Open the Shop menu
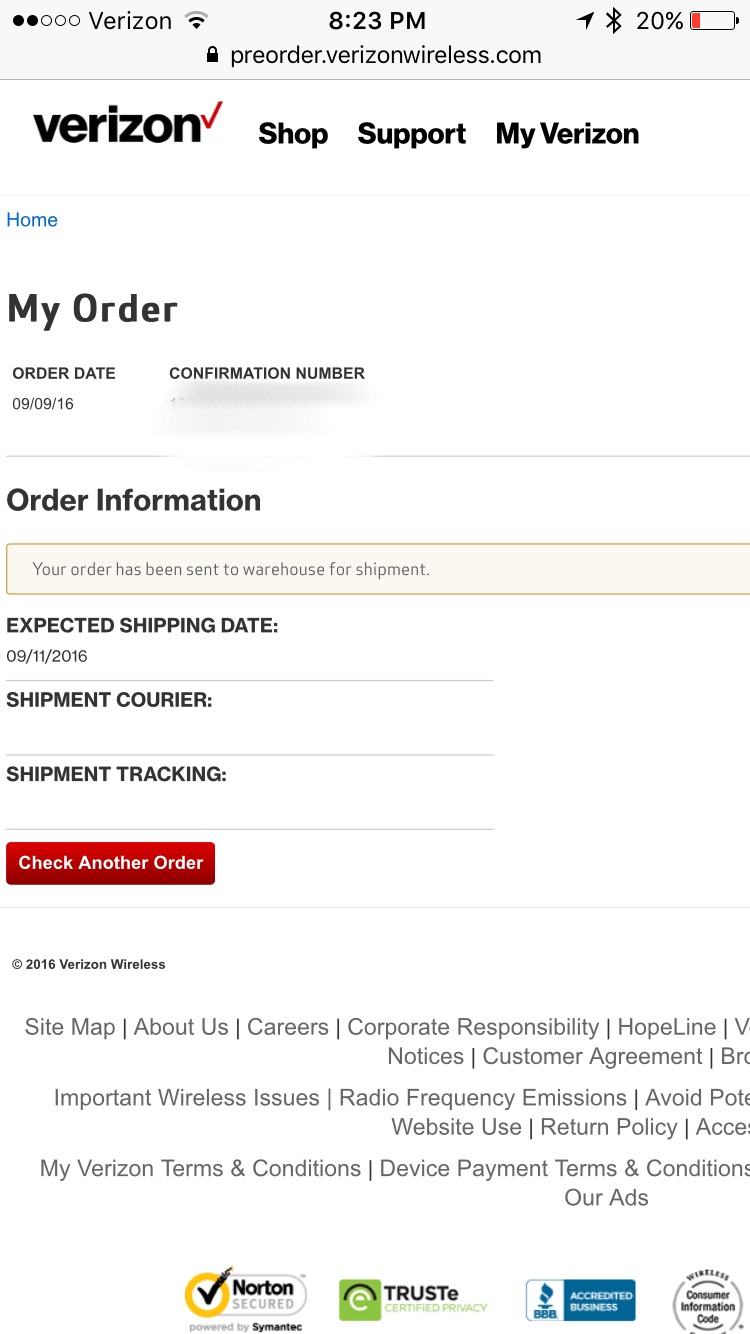This screenshot has width=750, height=1334. (x=293, y=134)
